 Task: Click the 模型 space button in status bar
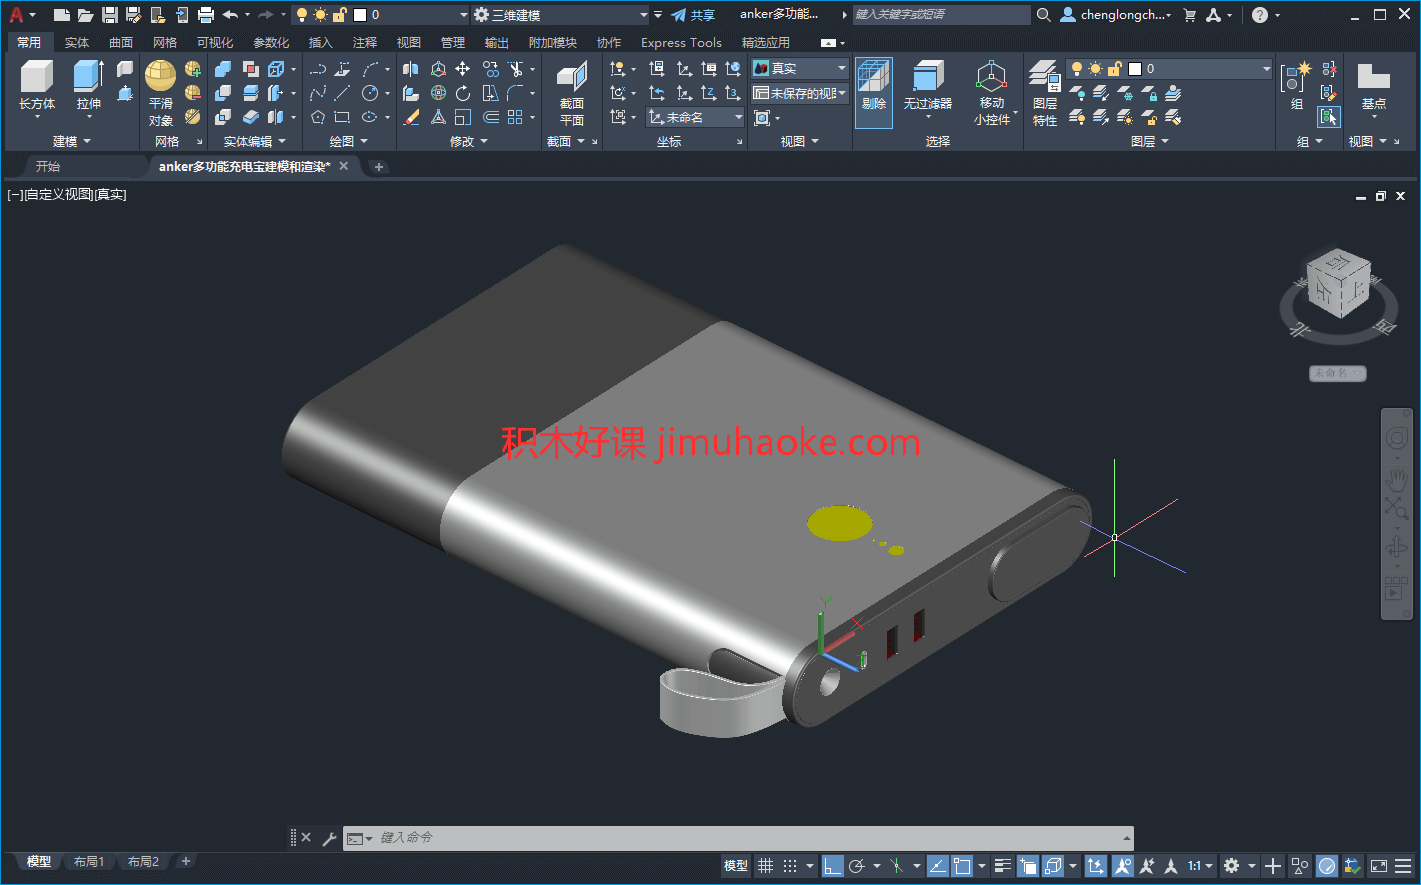click(736, 866)
